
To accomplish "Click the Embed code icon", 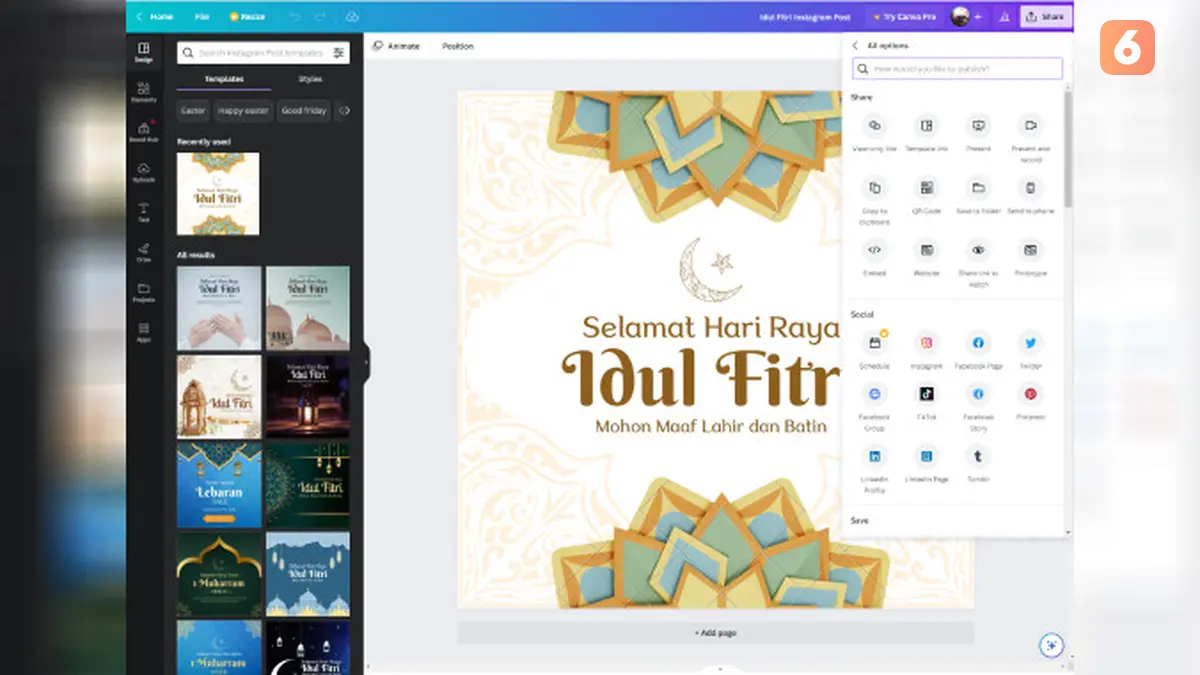I will [x=874, y=250].
